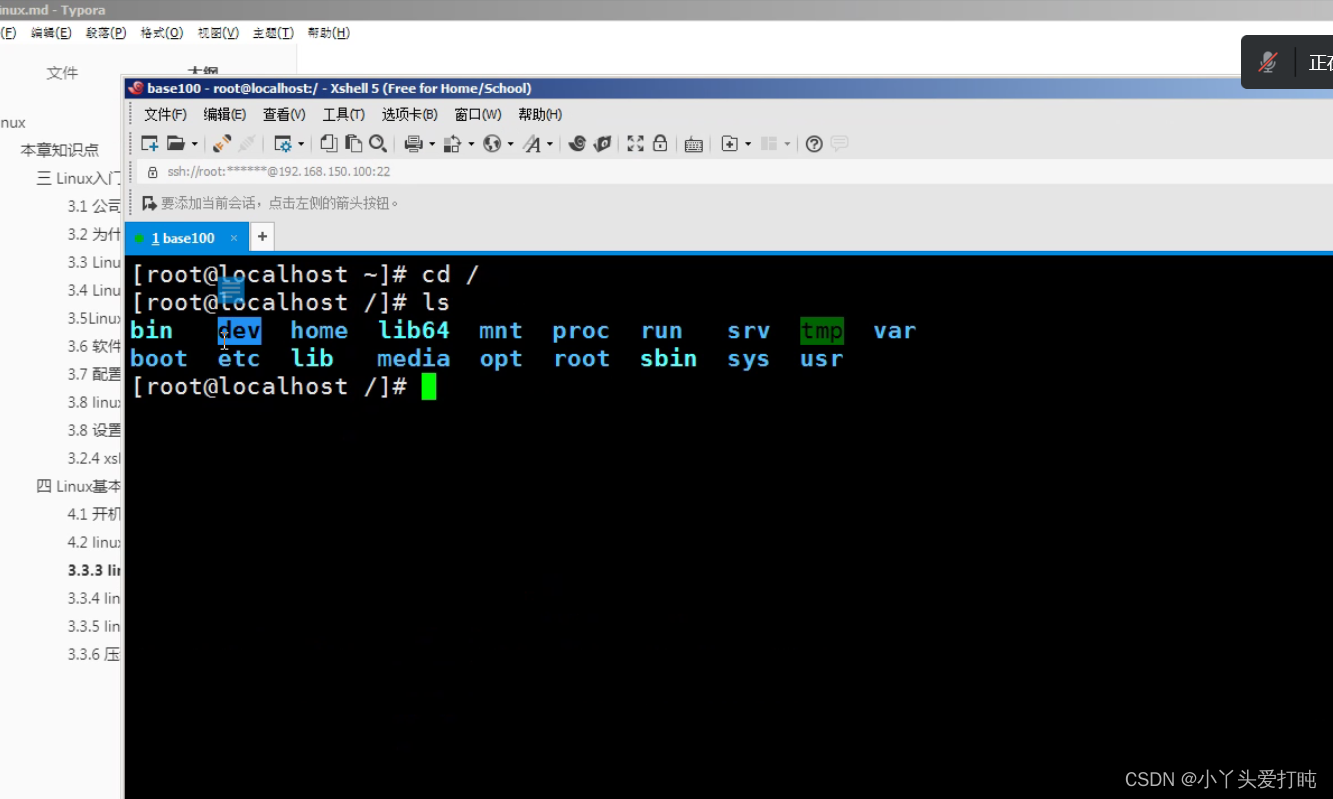Click 'sbin' directory in terminal listing
Viewport: 1333px width, 799px height.
[668, 358]
